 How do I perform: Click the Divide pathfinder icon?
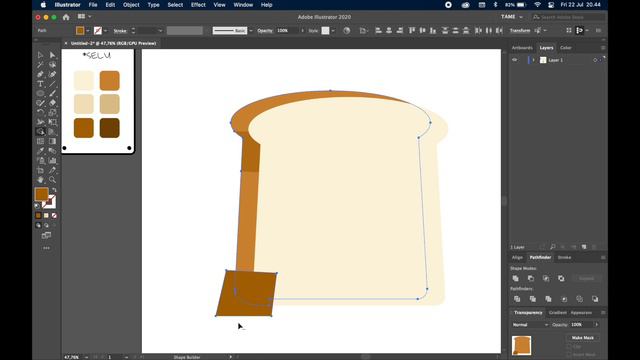[x=517, y=299]
